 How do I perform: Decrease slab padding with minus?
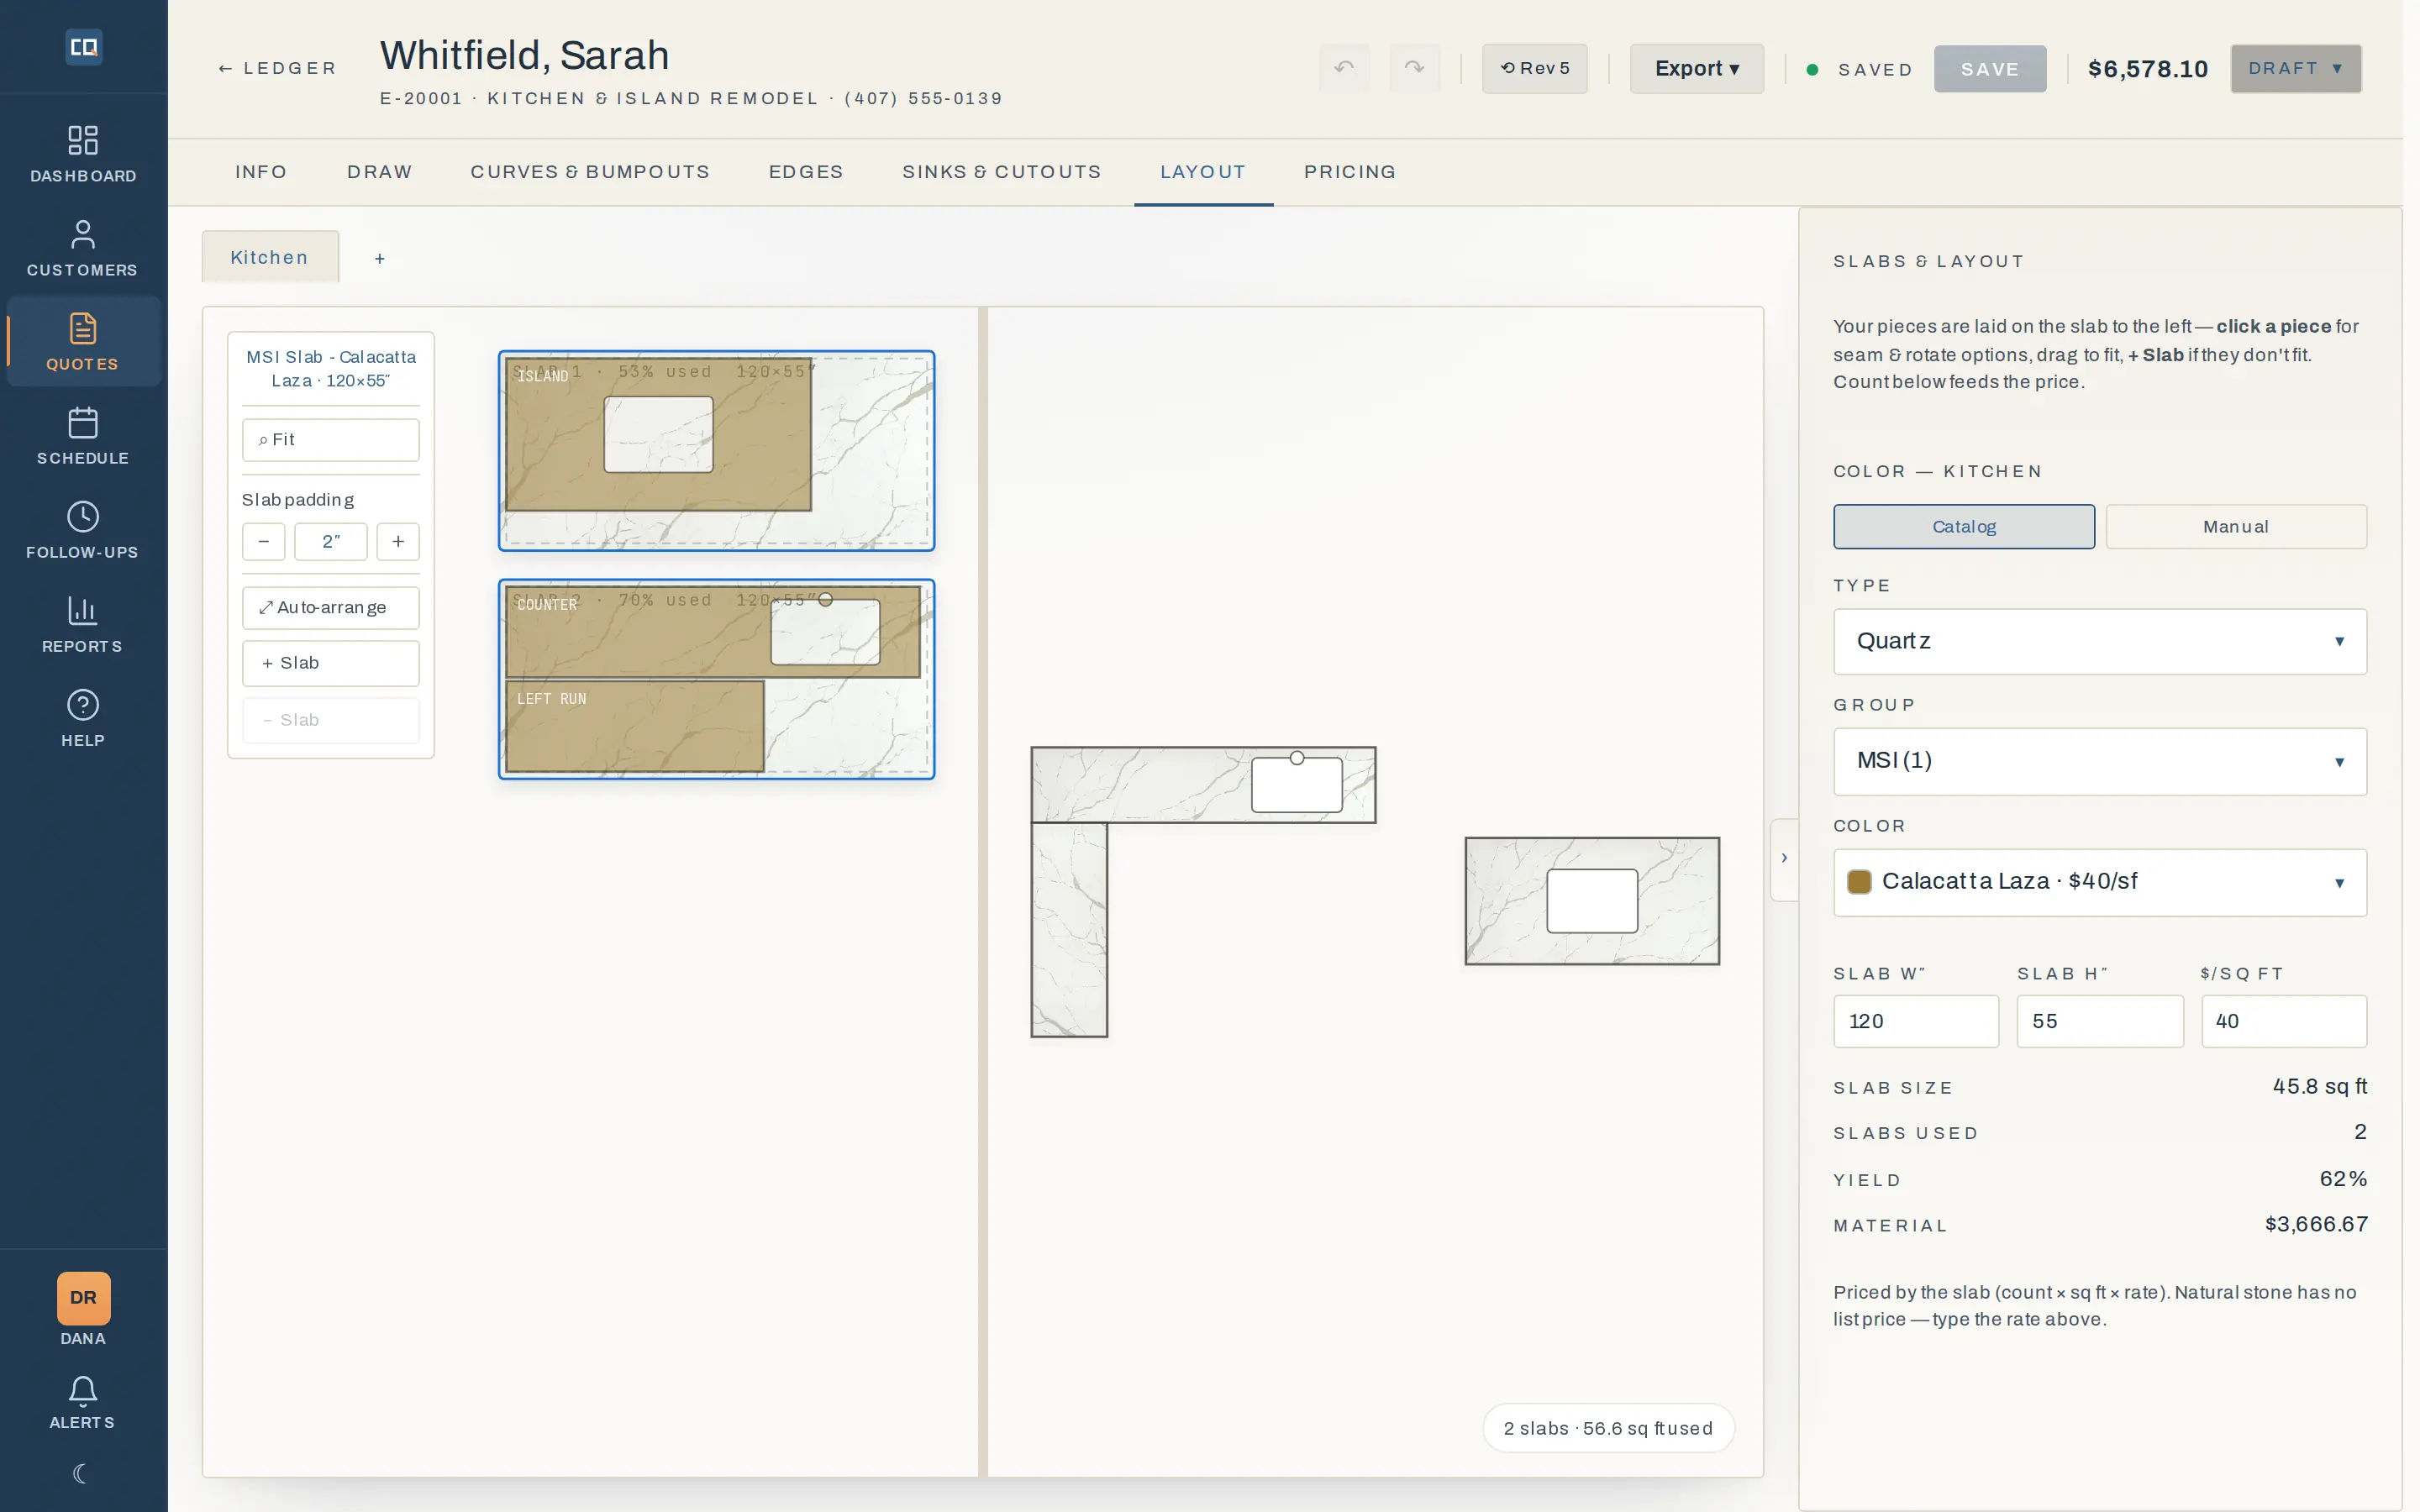[263, 541]
